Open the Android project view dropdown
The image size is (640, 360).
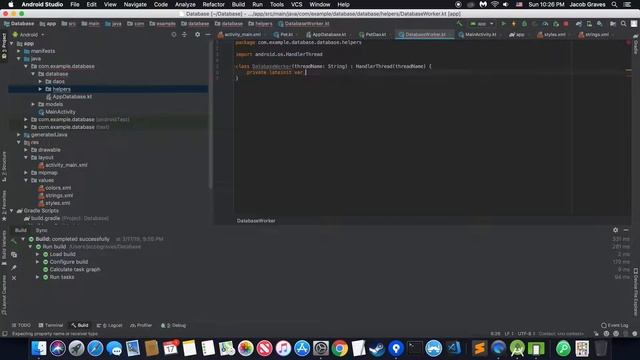click(x=29, y=35)
